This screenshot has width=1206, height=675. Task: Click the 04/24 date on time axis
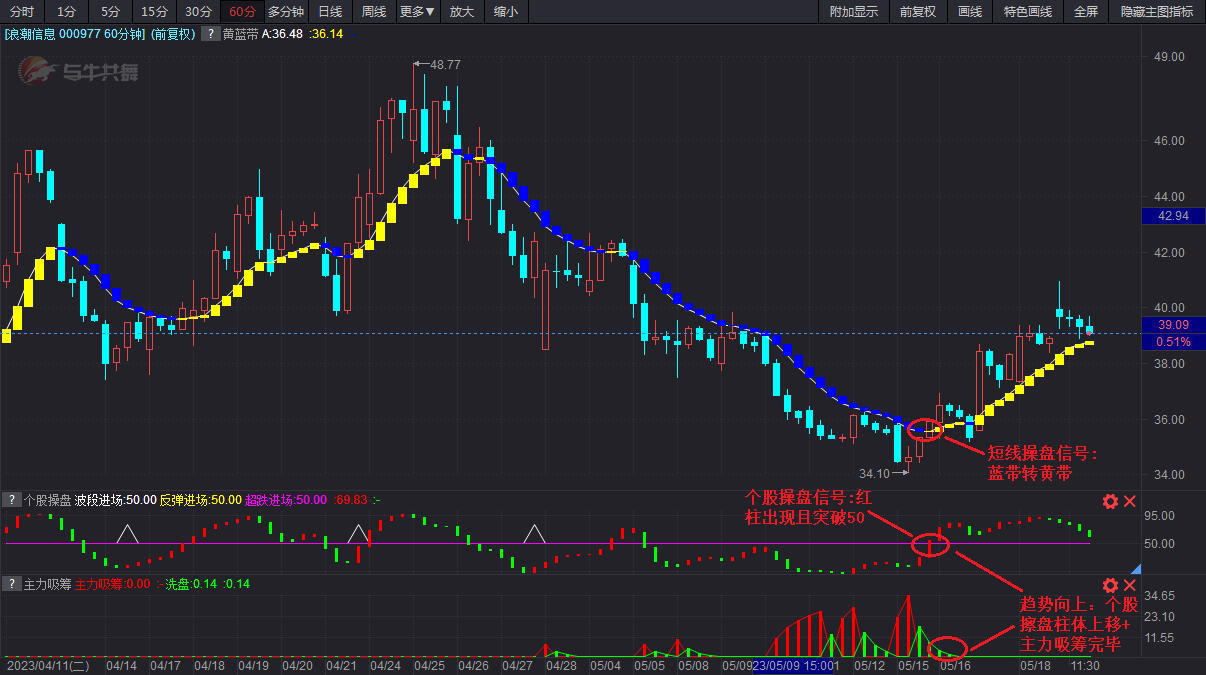point(386,665)
